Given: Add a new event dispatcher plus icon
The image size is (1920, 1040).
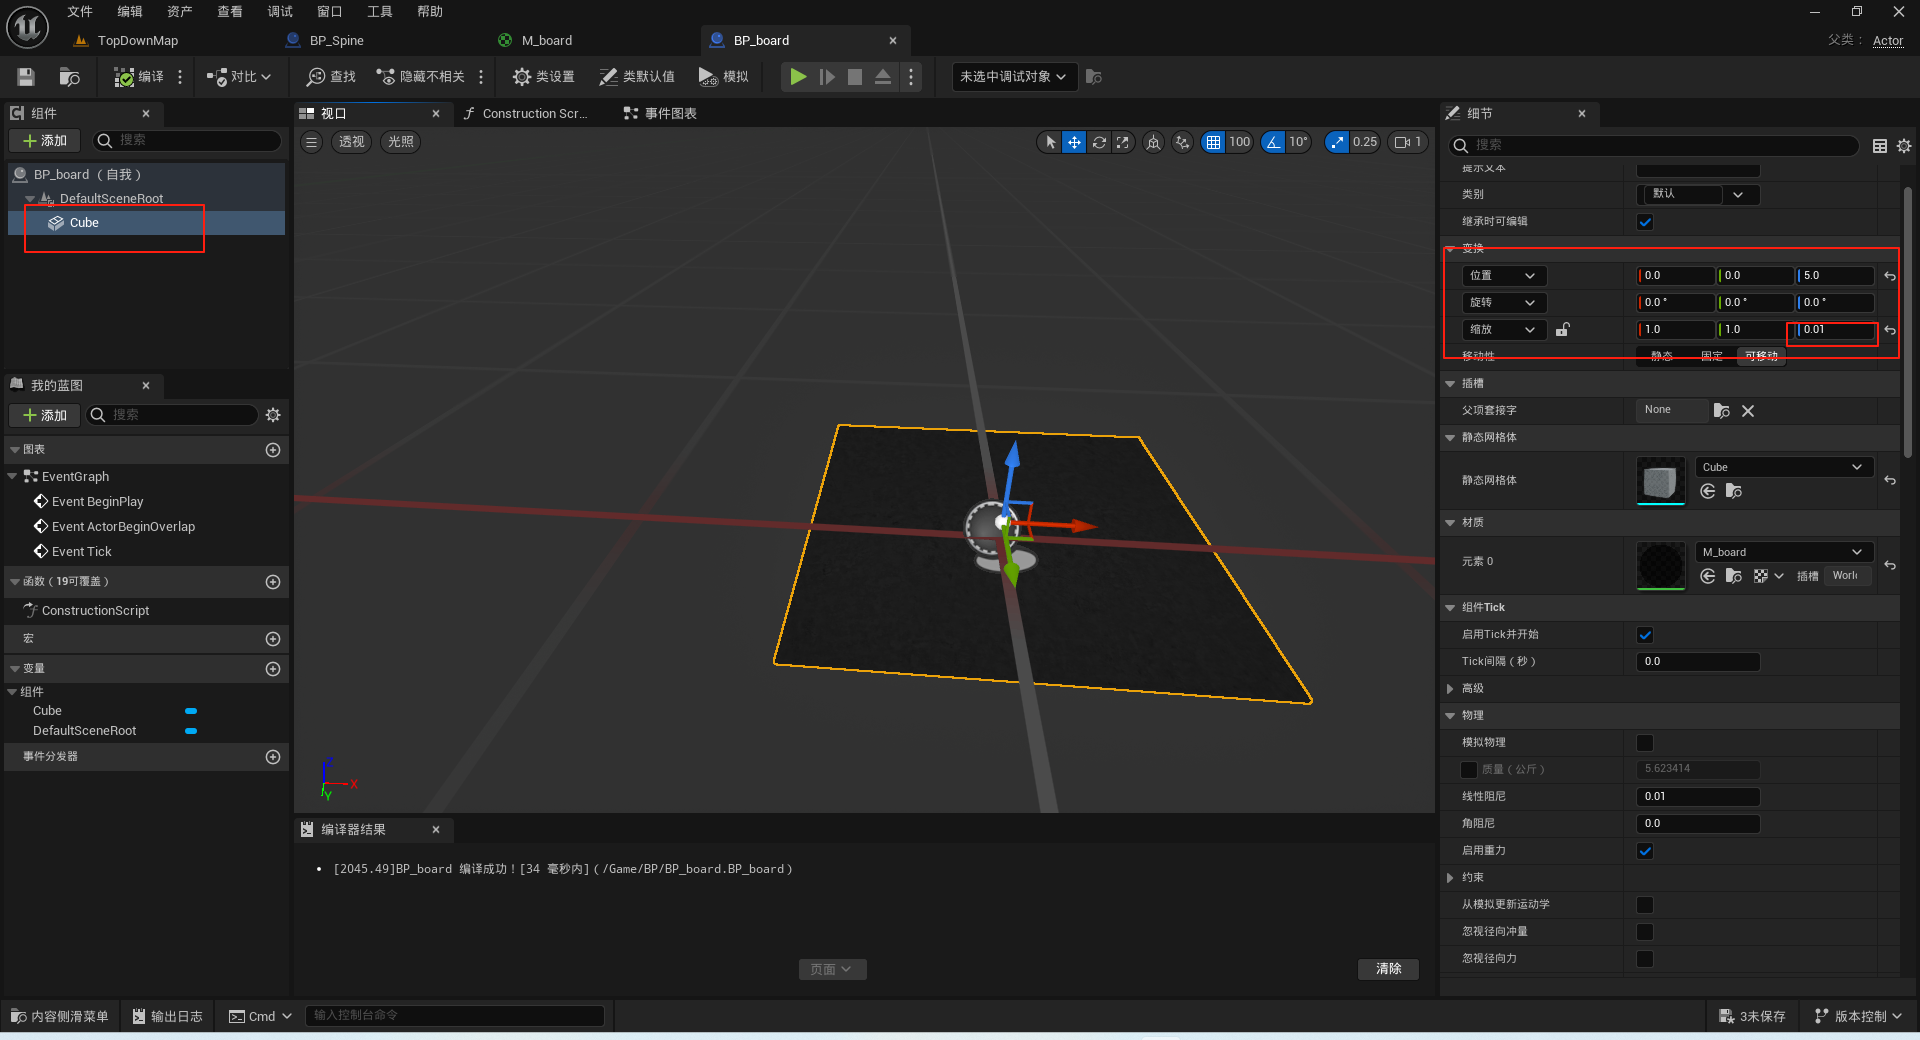Looking at the screenshot, I should point(273,757).
